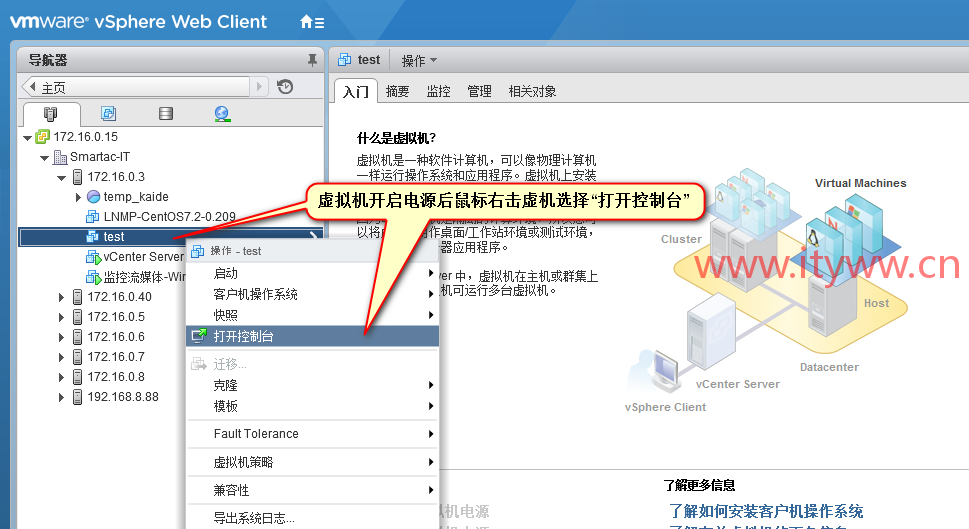Image resolution: width=969 pixels, height=529 pixels.
Task: Open the 了解如何安装客户机操作系统 link
Action: pos(766,511)
